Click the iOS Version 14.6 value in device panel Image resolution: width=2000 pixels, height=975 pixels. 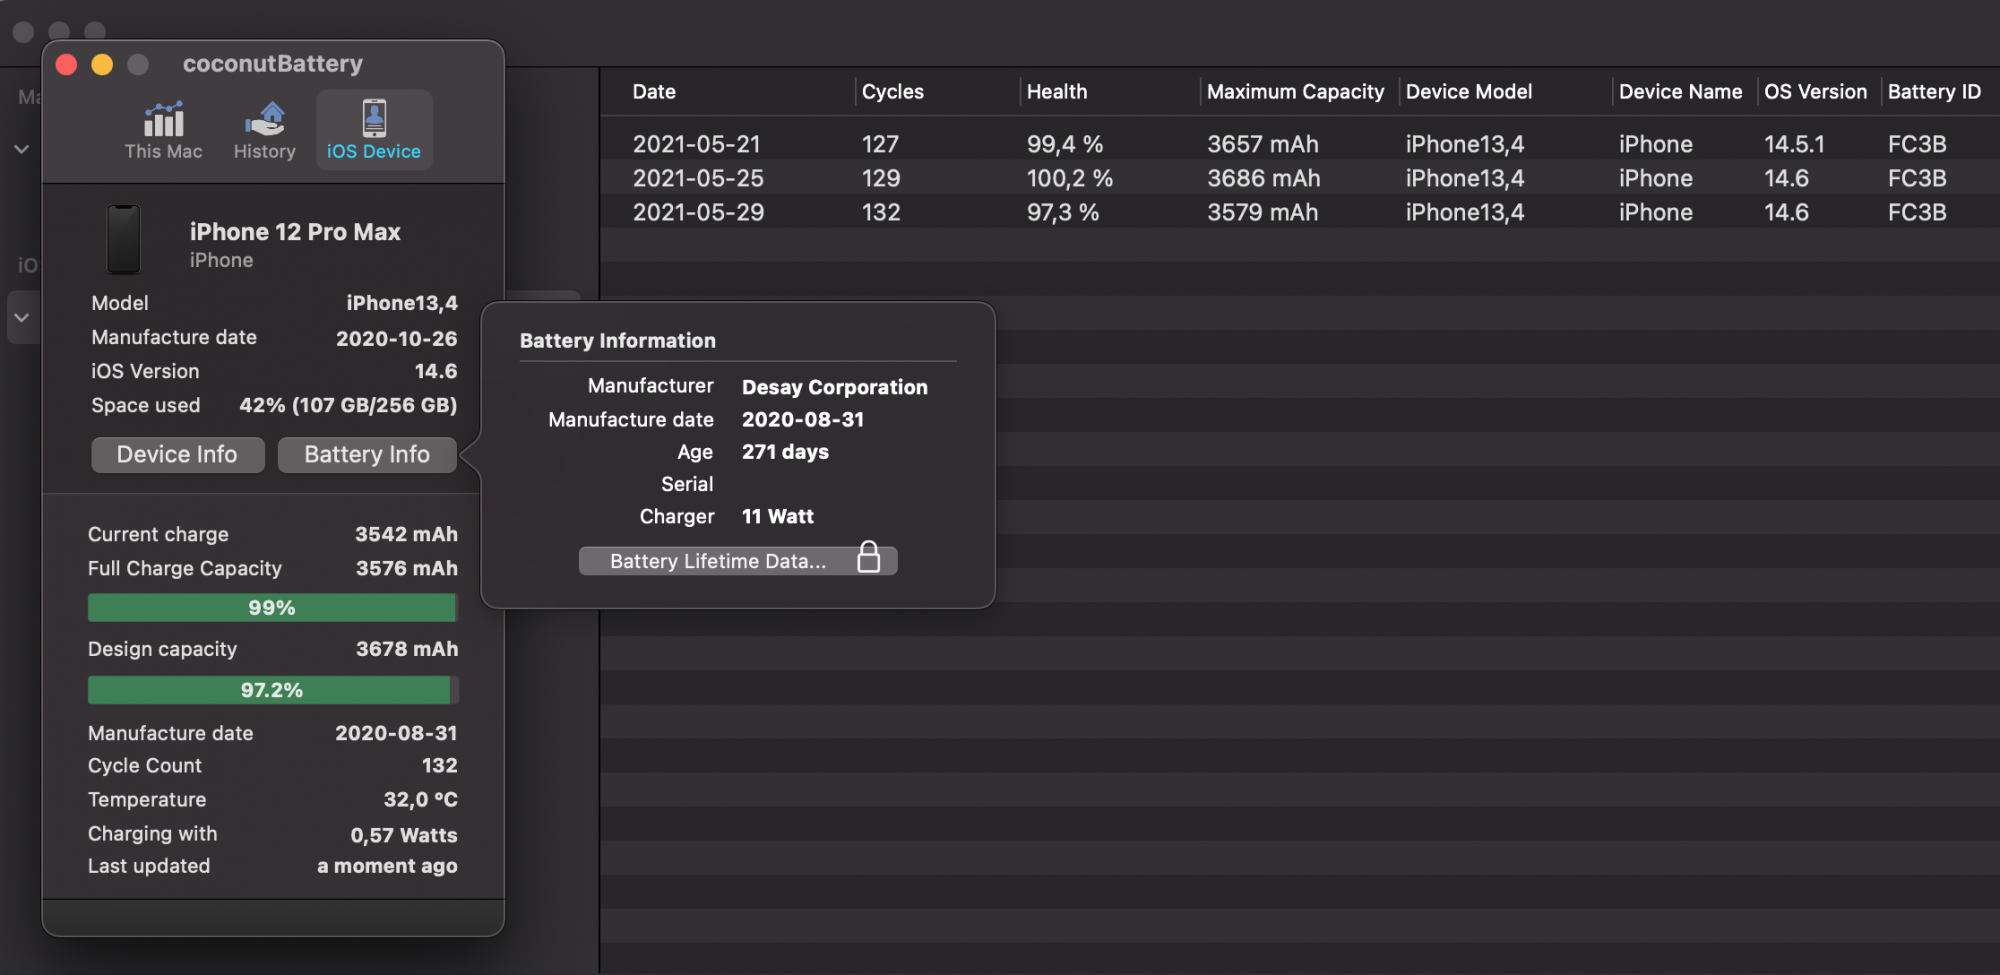436,372
